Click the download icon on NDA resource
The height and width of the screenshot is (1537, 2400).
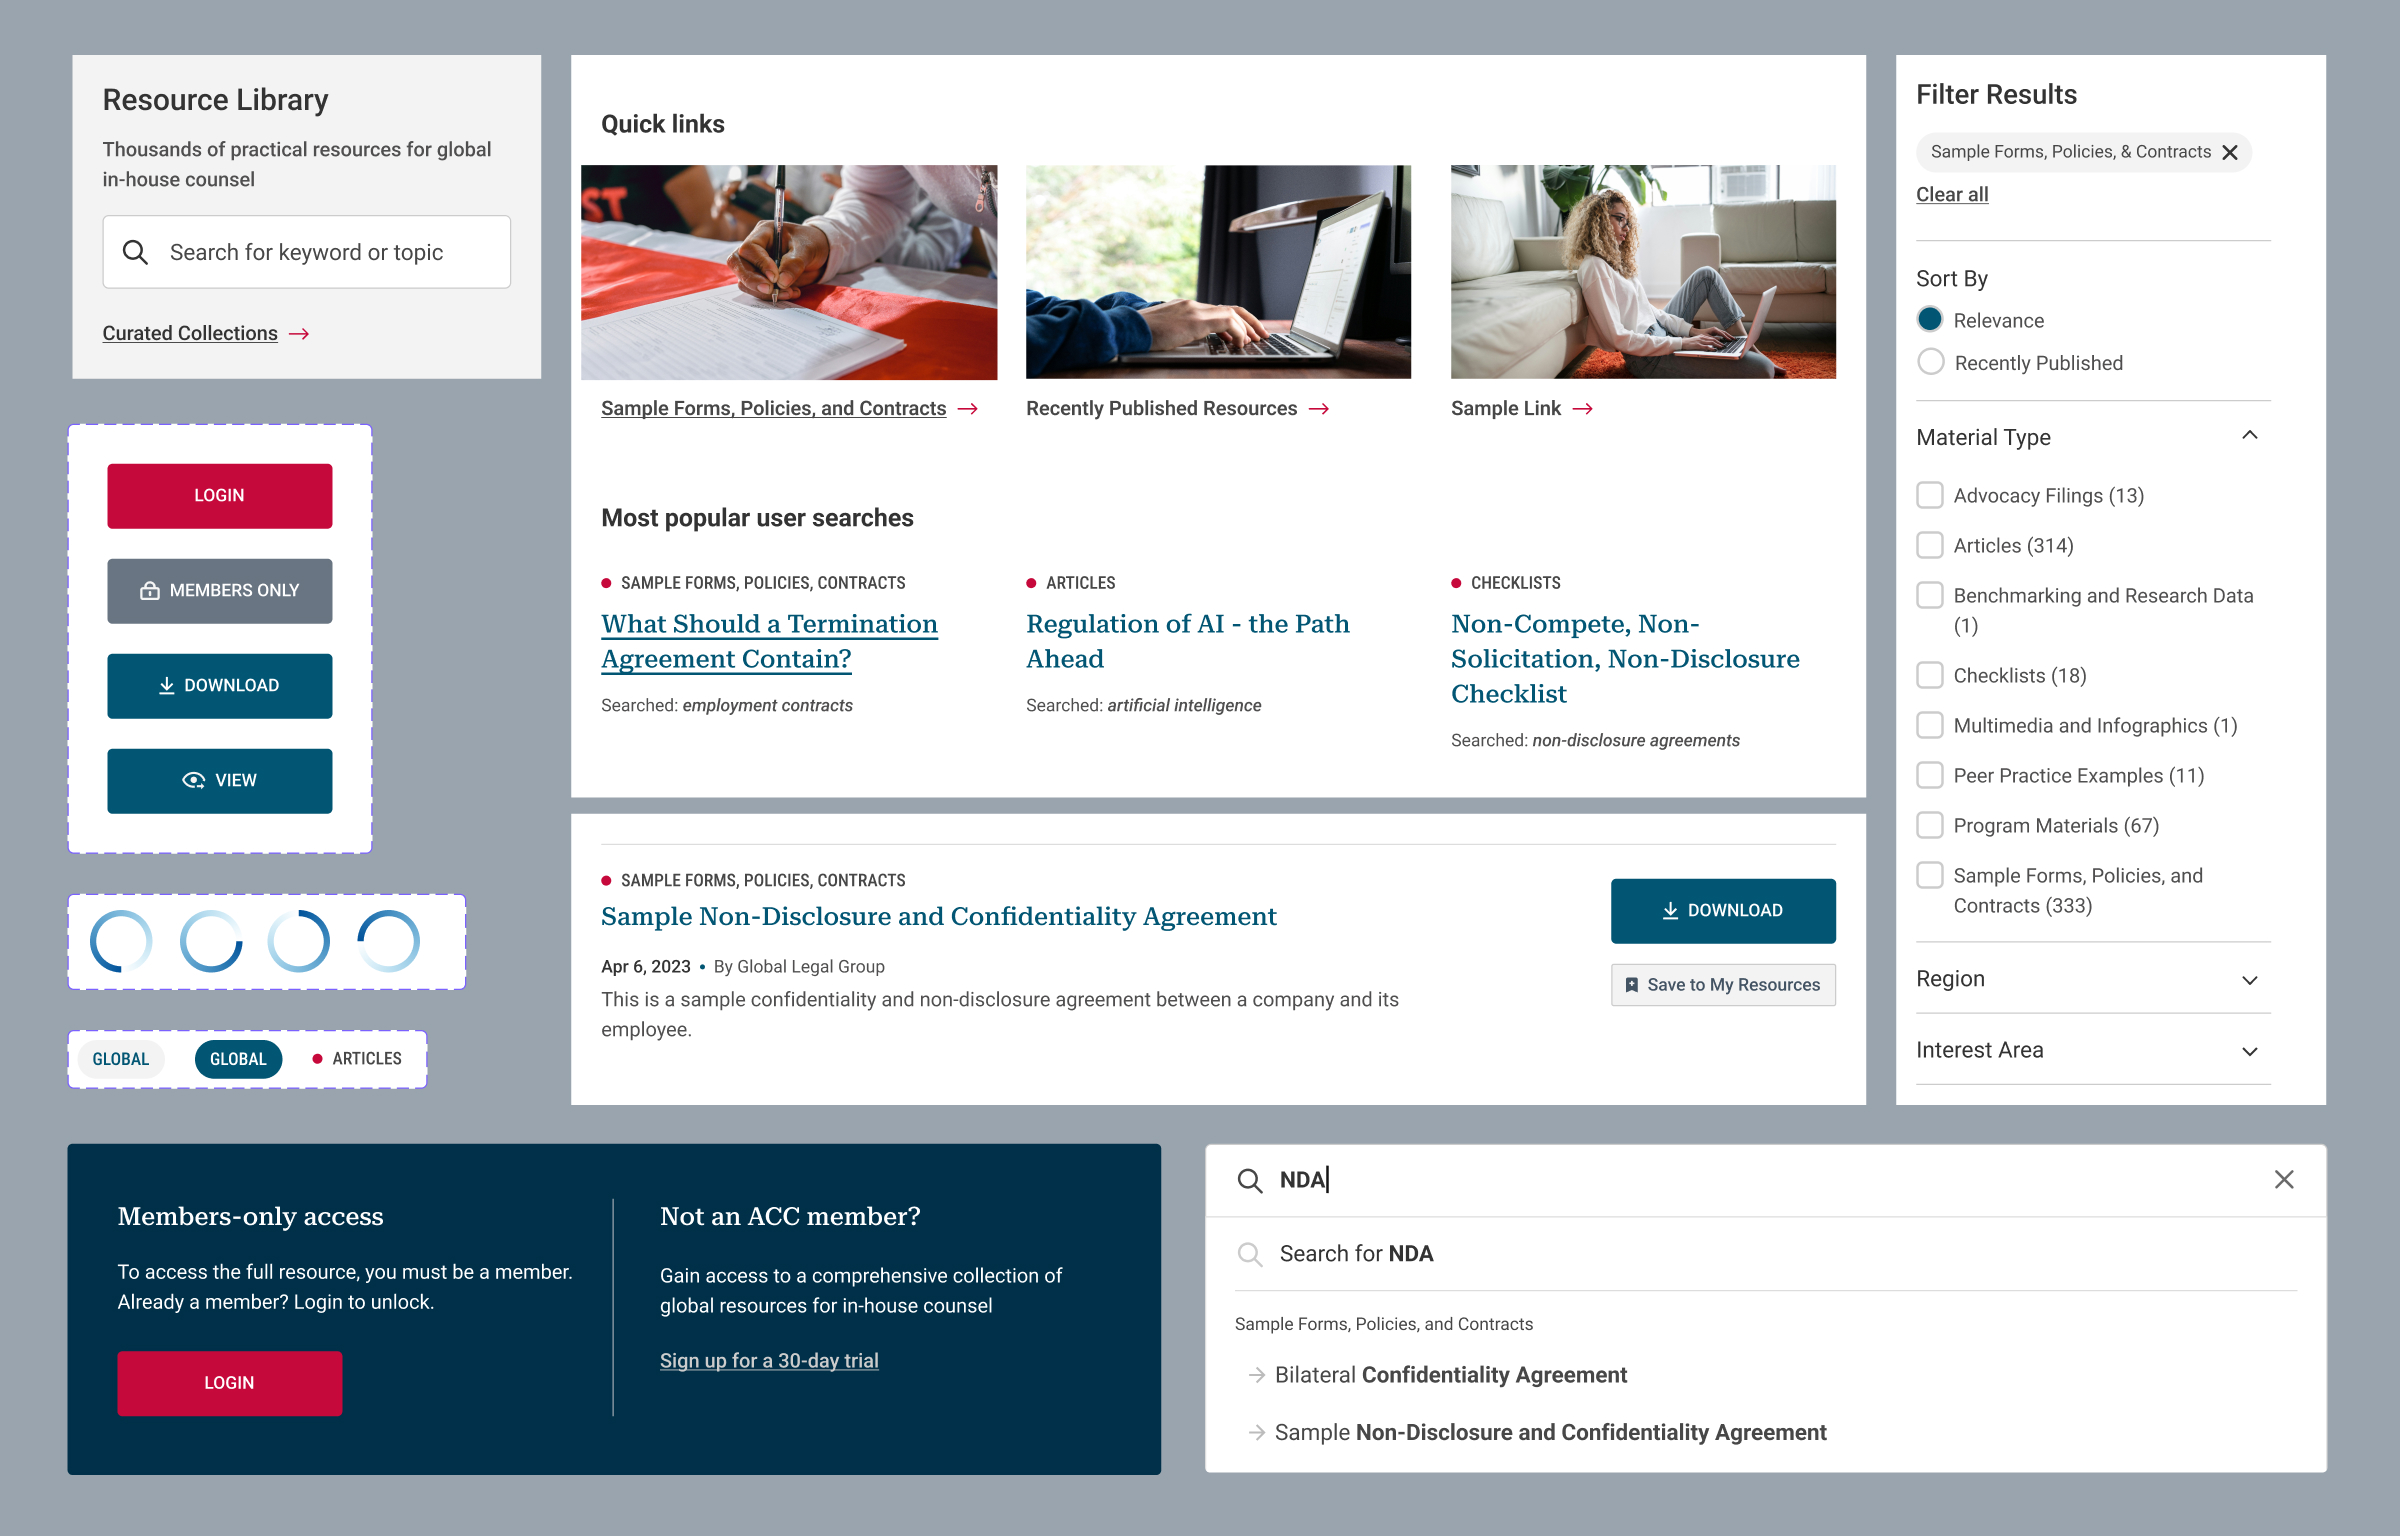(1671, 909)
